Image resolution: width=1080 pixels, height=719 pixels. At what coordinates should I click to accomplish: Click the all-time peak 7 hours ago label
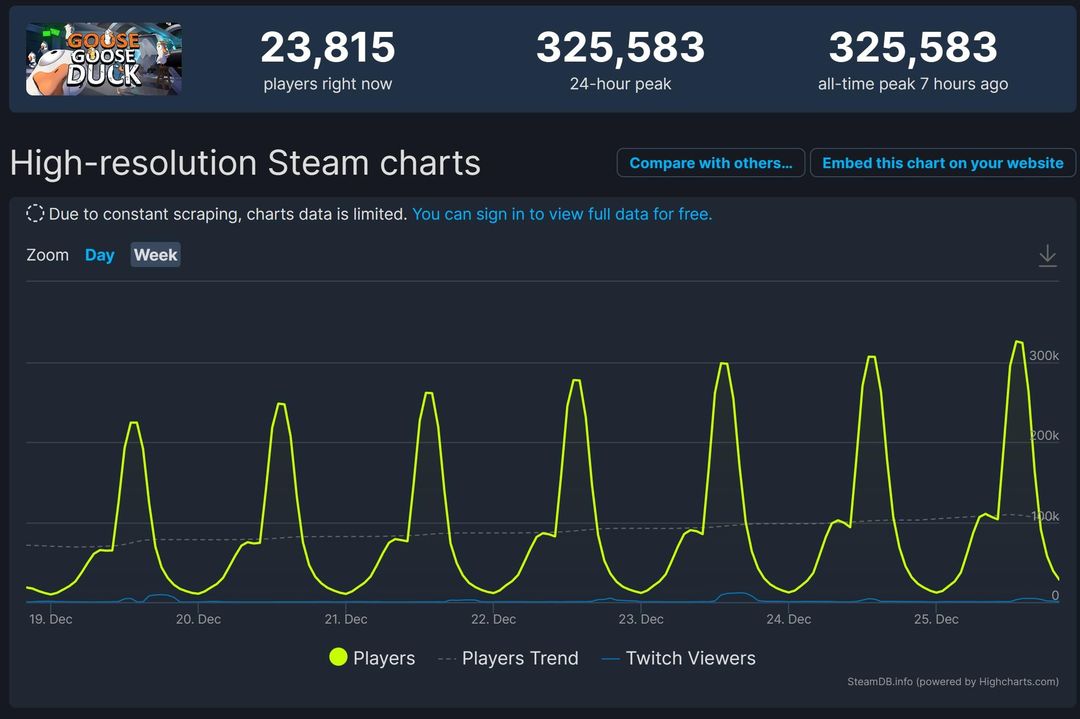(913, 84)
